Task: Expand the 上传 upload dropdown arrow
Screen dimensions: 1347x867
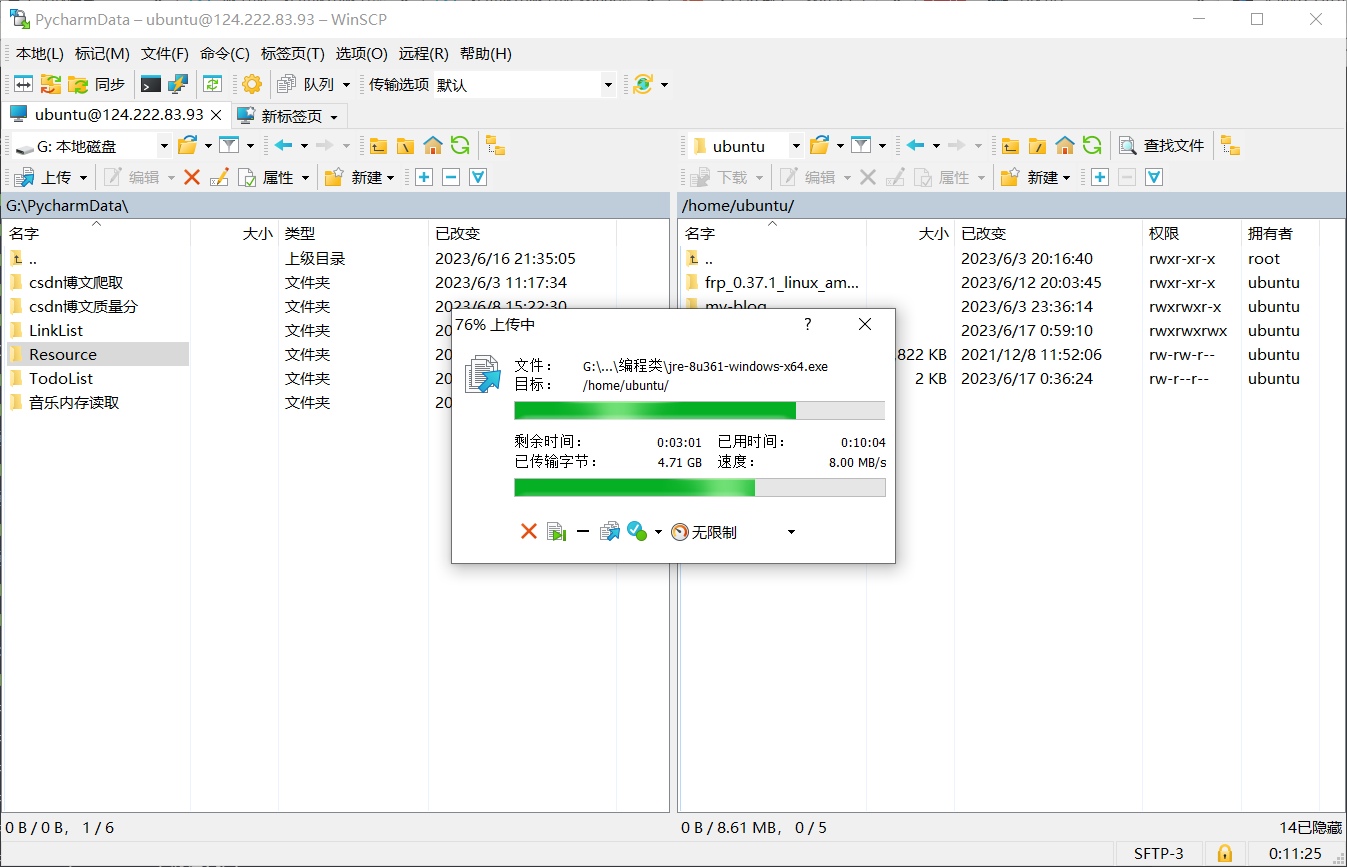Action: pyautogui.click(x=84, y=178)
